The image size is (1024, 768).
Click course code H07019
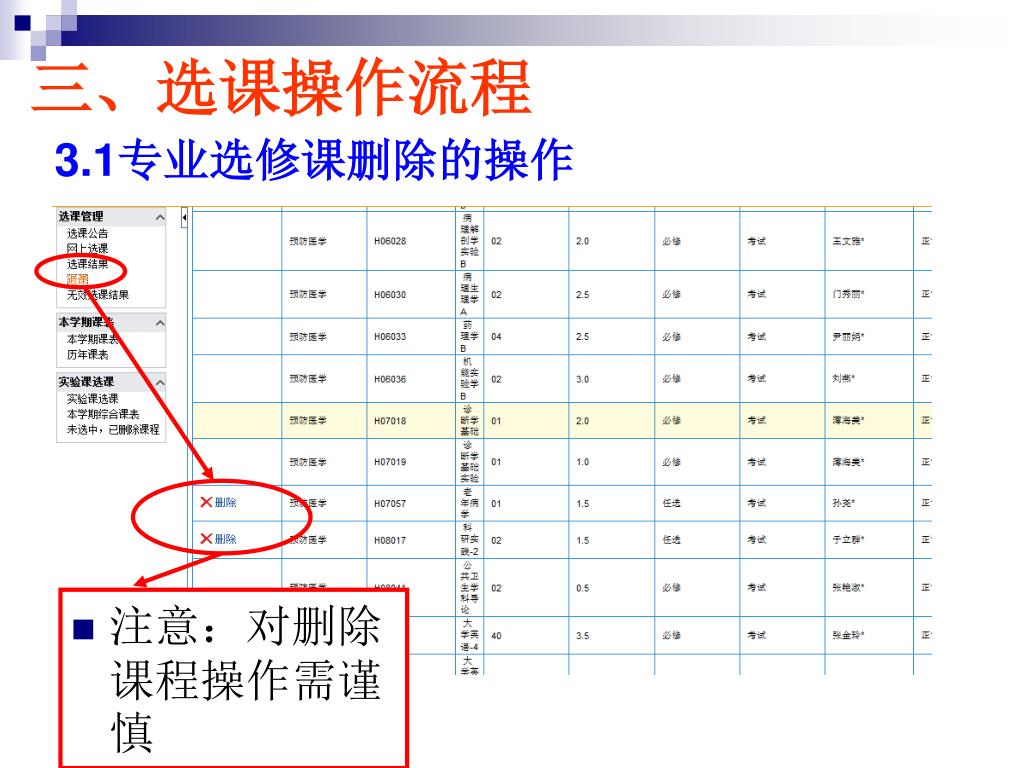[390, 462]
